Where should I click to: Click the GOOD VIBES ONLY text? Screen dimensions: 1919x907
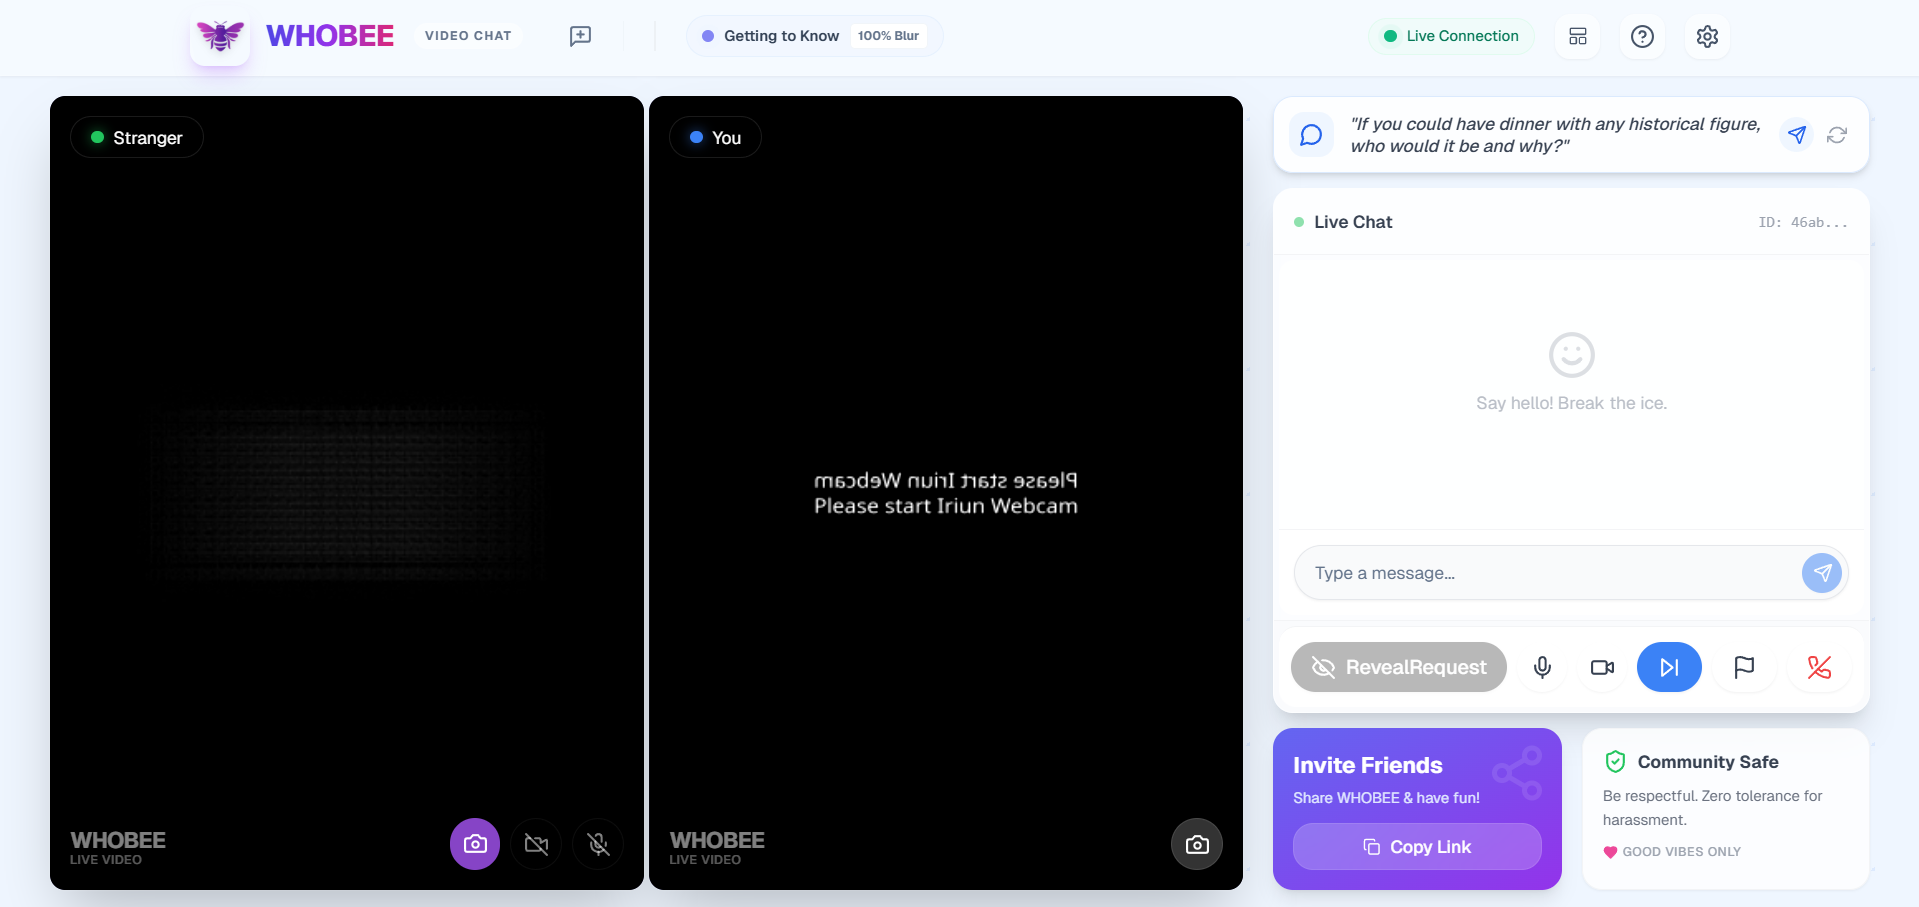tap(1681, 852)
